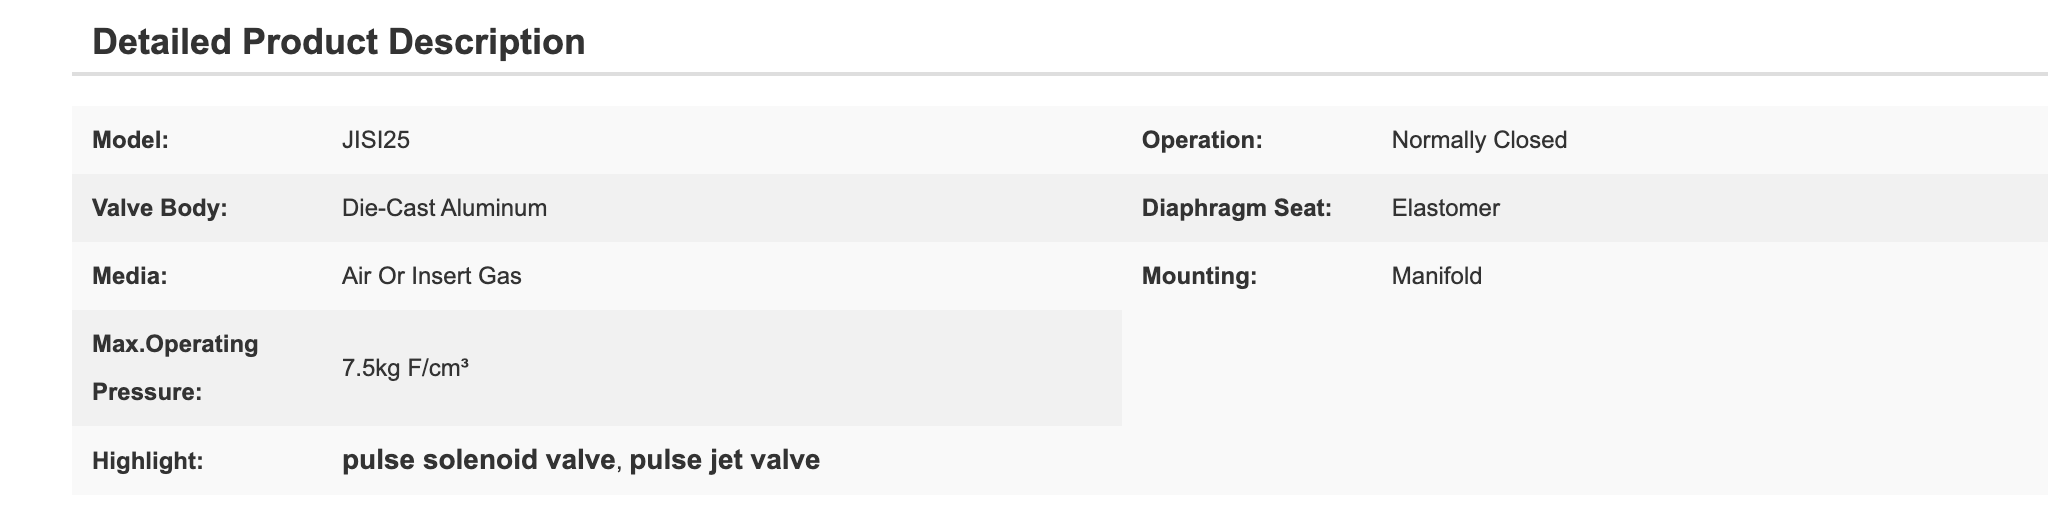Click the 'Max.Operating Pressure:' label
2048x508 pixels.
coord(175,368)
